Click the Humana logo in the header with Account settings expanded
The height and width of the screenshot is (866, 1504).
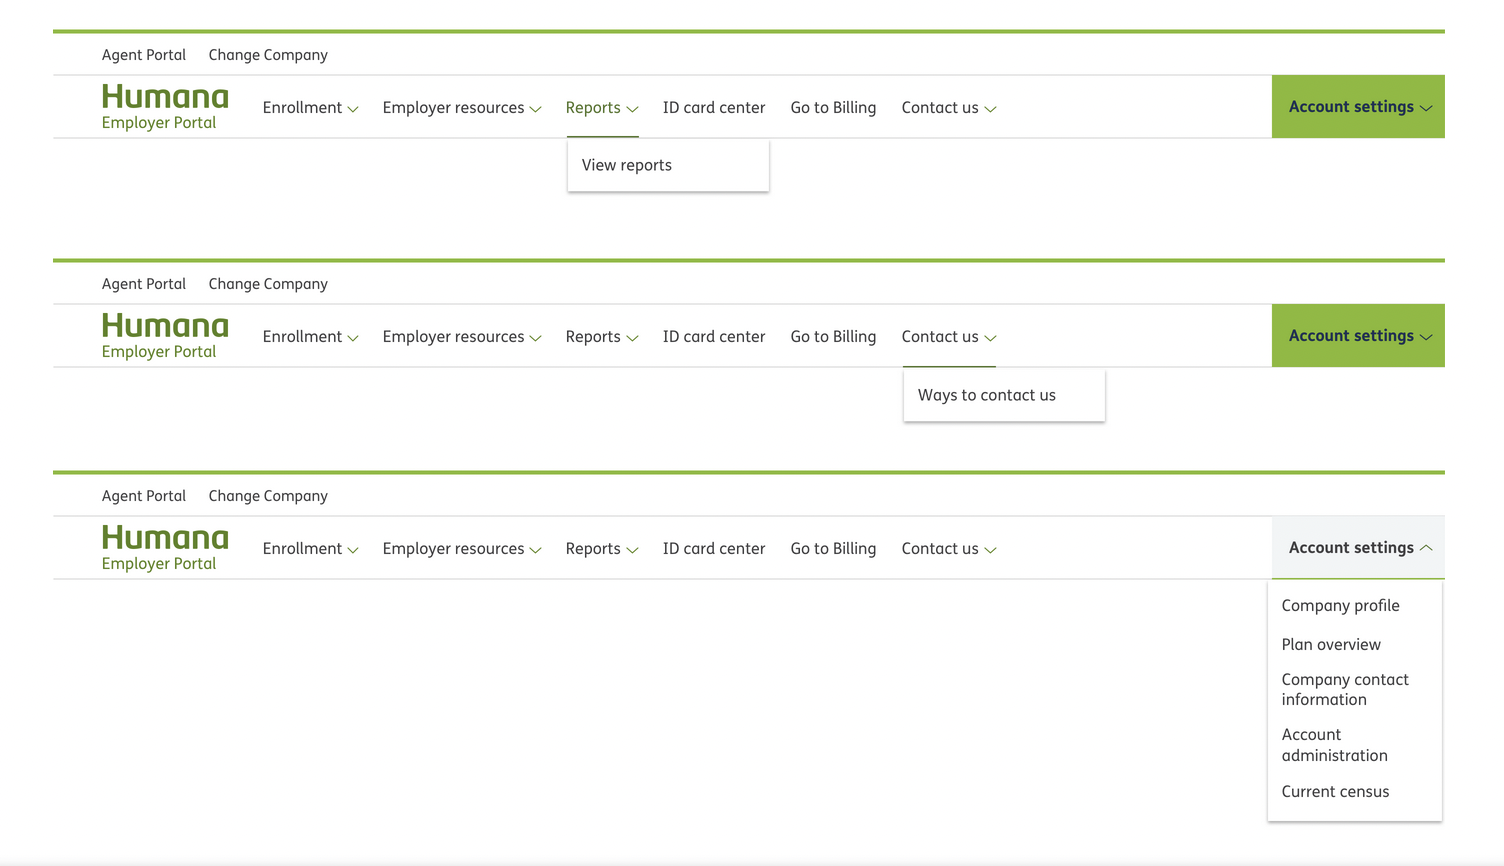pyautogui.click(x=165, y=539)
